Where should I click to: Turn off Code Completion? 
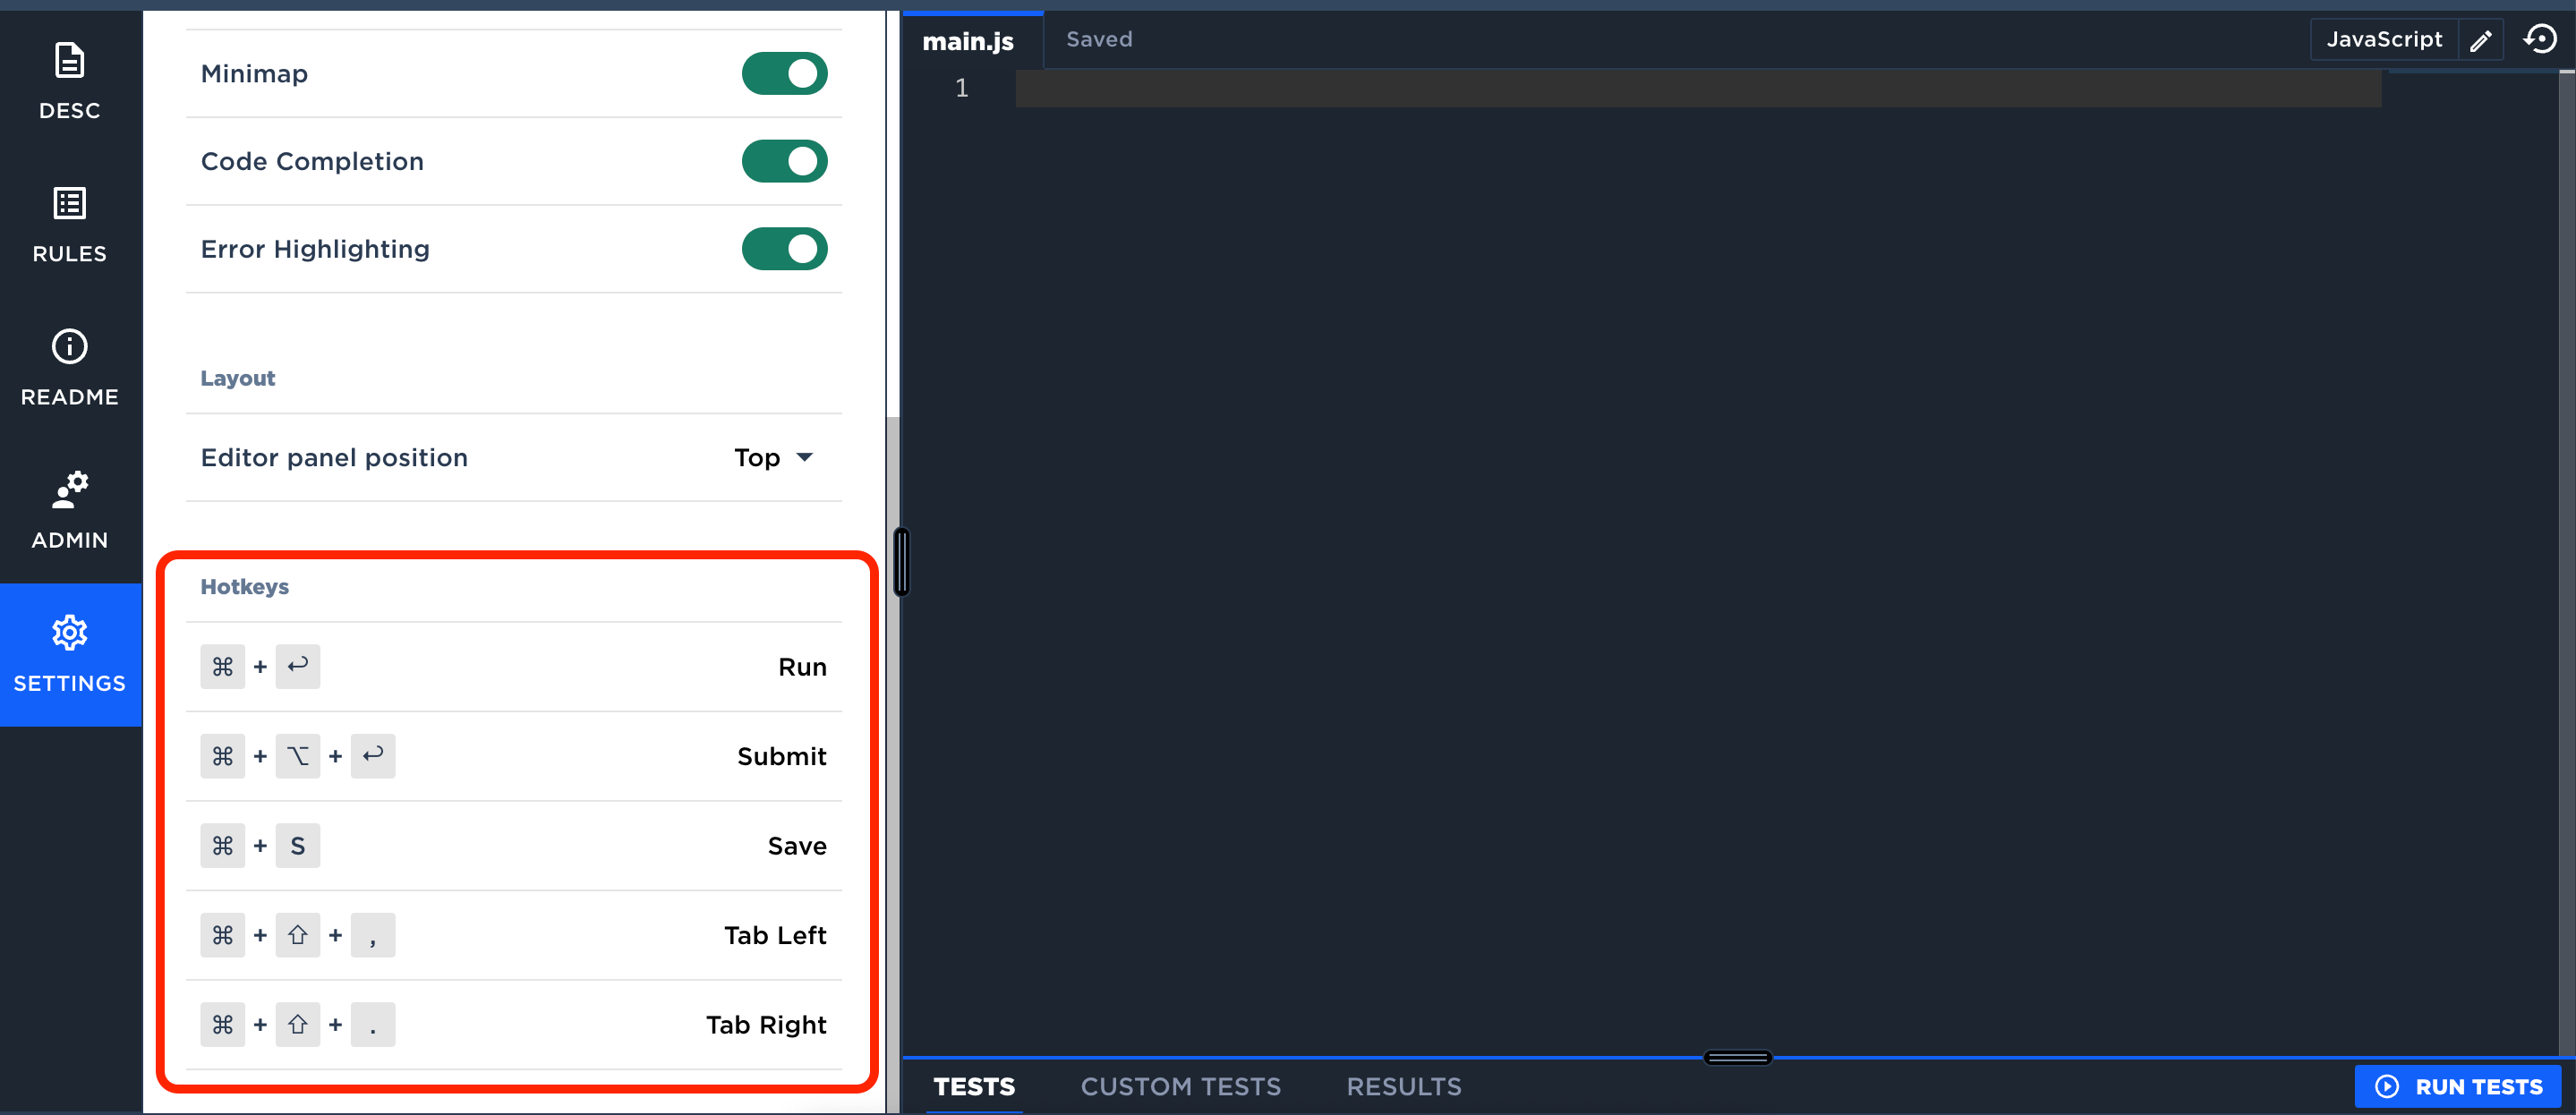pos(784,161)
